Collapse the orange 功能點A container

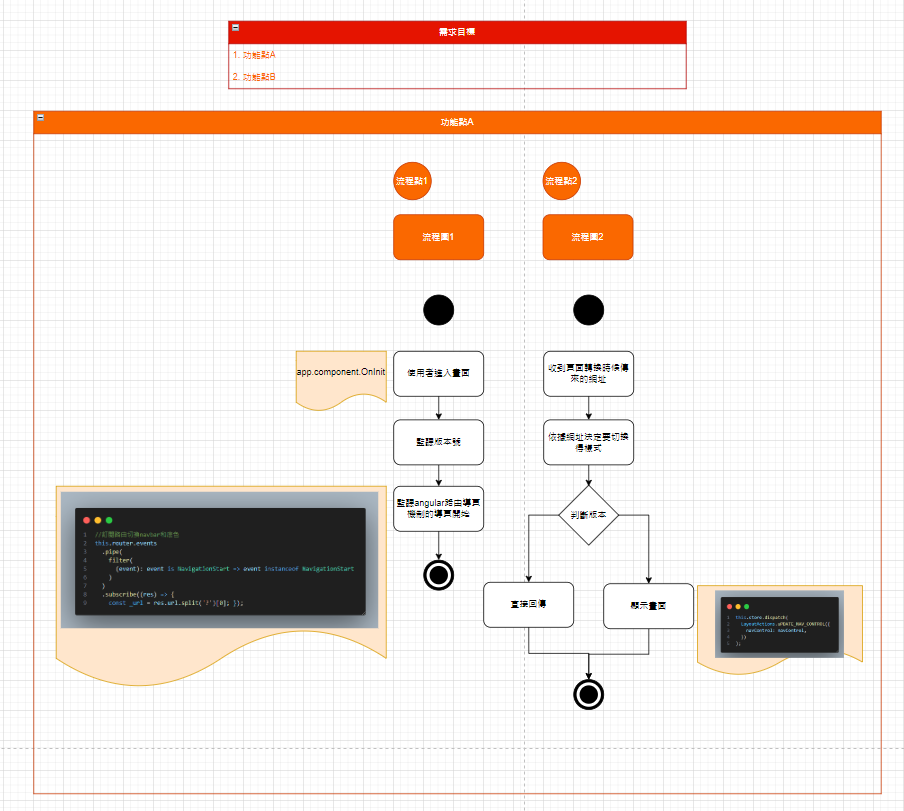click(40, 117)
